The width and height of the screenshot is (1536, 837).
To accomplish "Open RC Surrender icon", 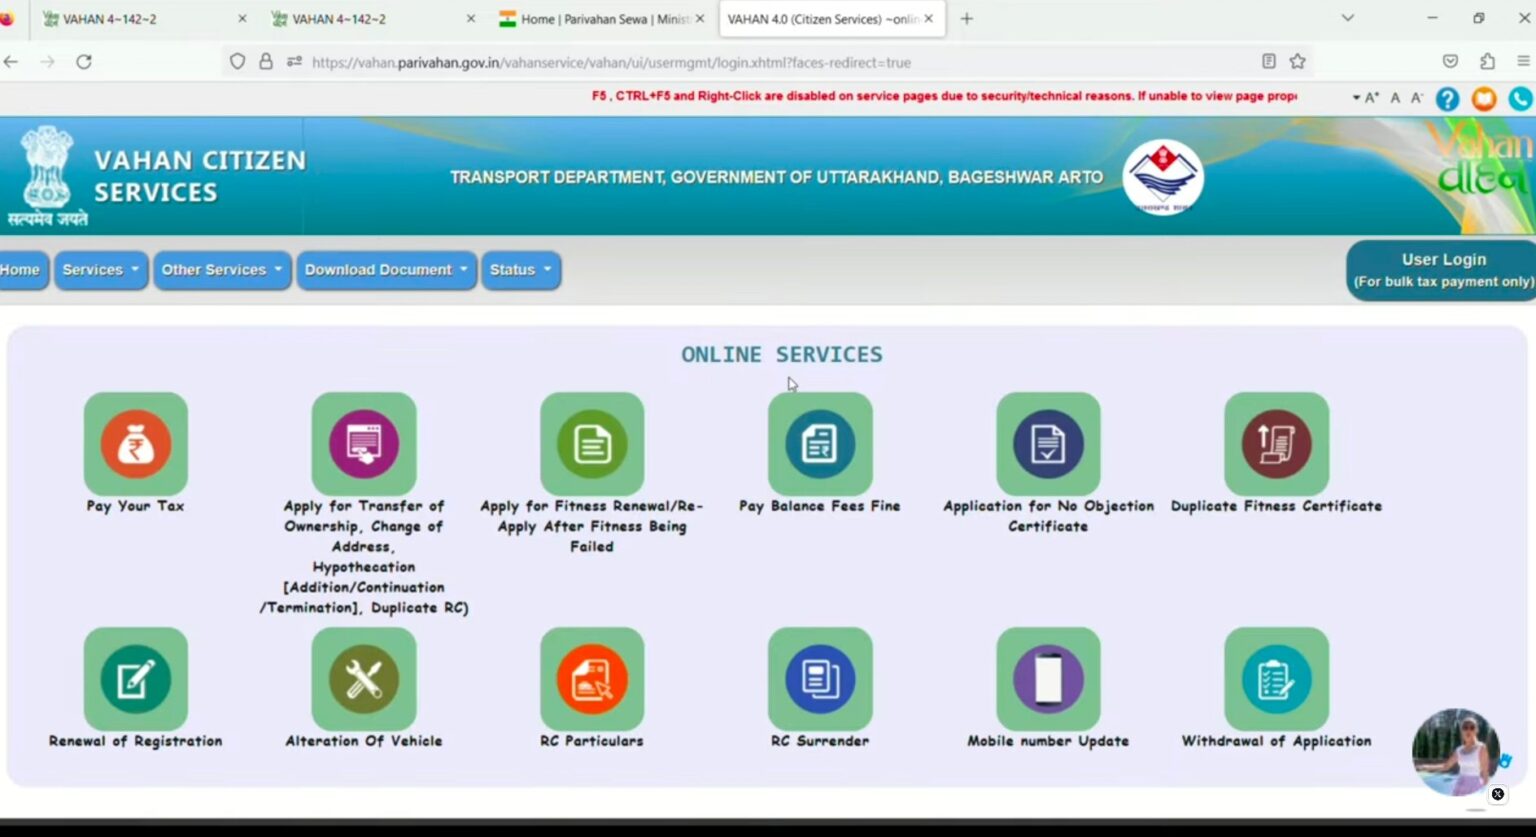I will coord(820,679).
